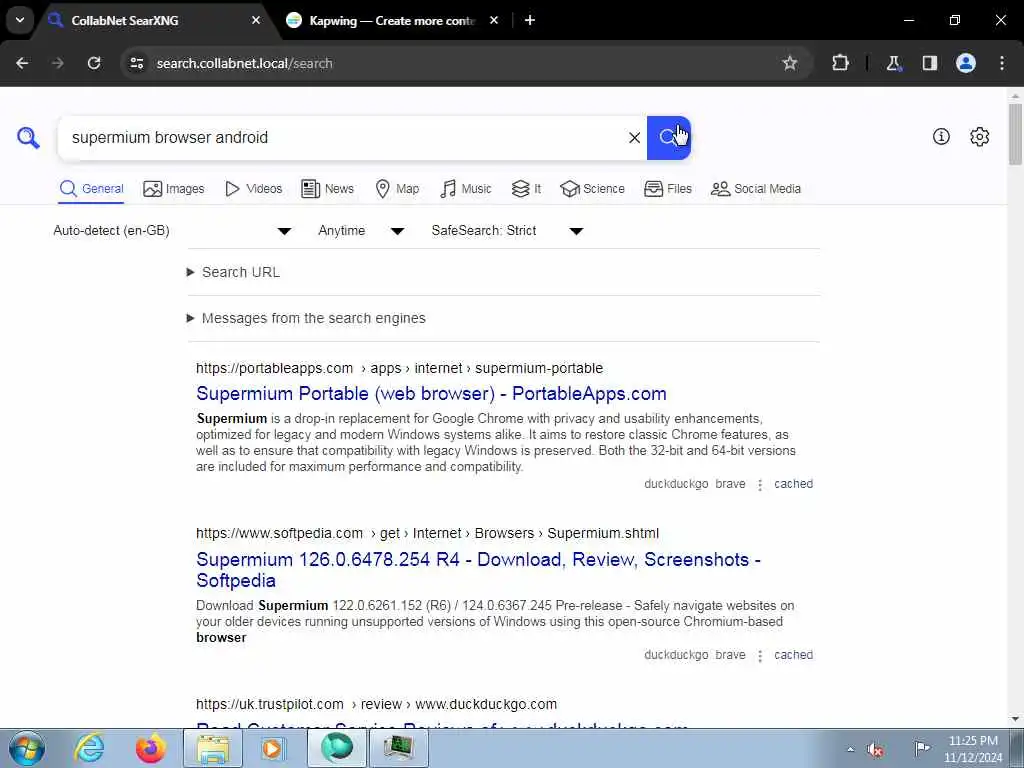Close the CollabNet SearXNG tab
This screenshot has width=1024, height=768.
[x=256, y=20]
